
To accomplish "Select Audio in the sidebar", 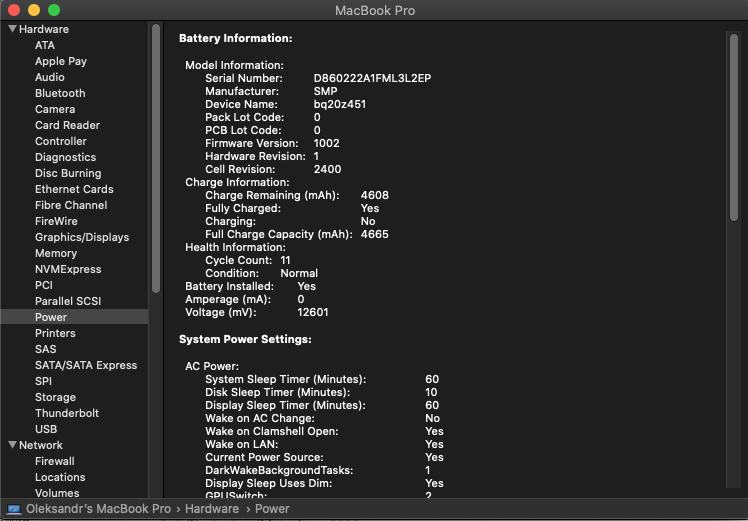I will pos(50,77).
